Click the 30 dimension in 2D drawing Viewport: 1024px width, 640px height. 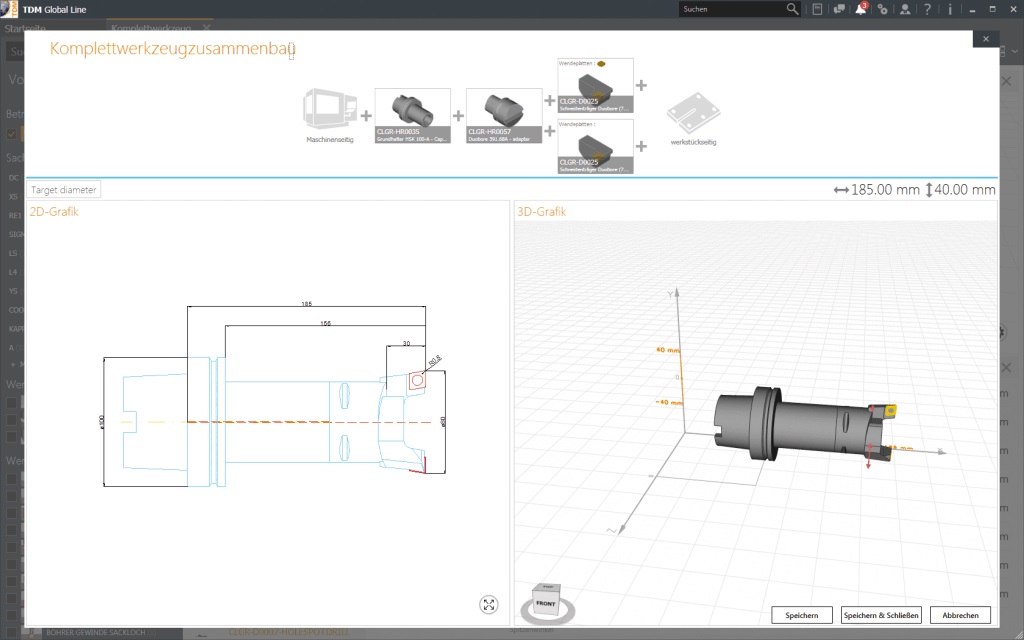(406, 344)
